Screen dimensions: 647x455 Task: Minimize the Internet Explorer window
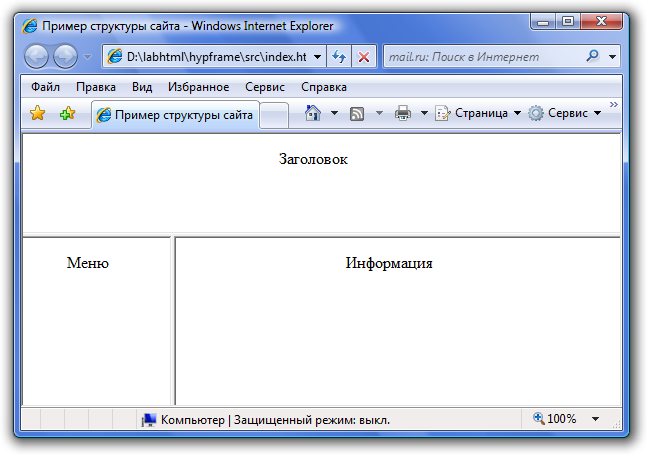click(x=543, y=21)
